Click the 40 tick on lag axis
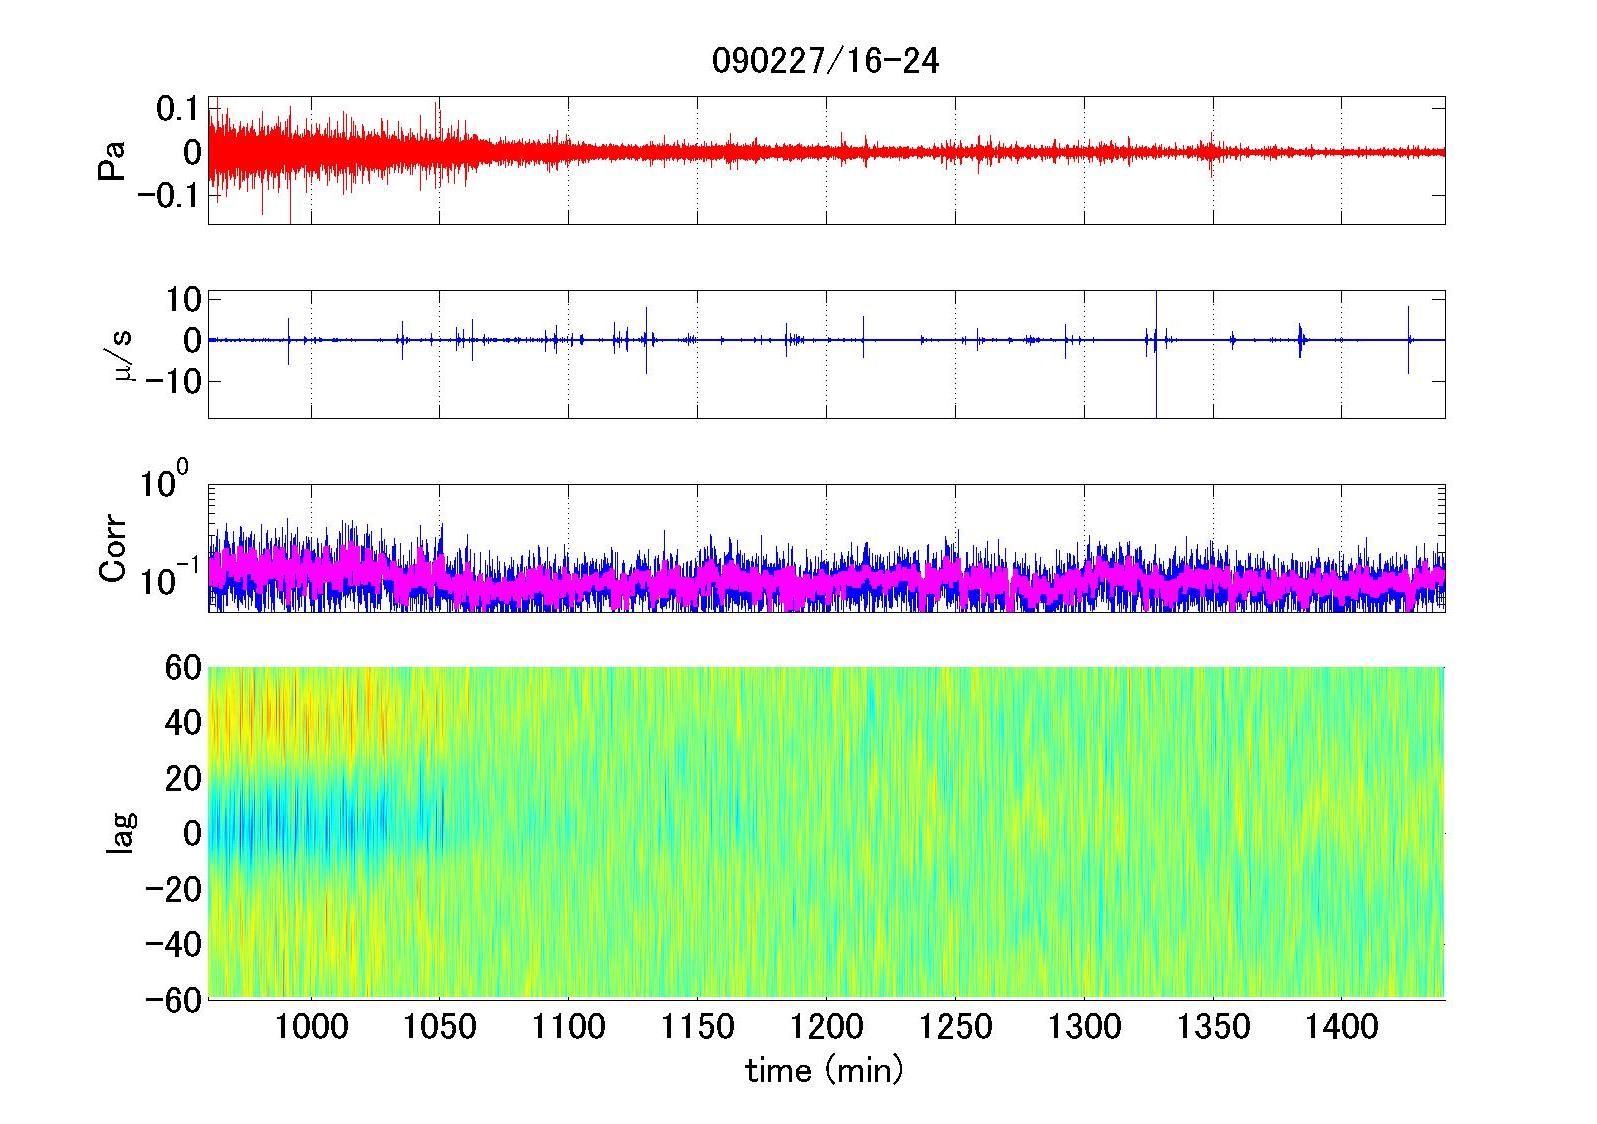This screenshot has height=1124, width=1597. [184, 722]
